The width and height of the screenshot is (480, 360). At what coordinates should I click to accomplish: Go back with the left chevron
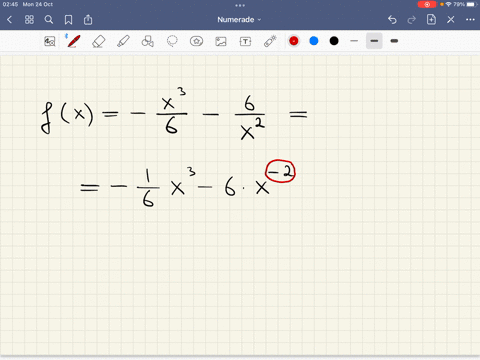coord(10,20)
